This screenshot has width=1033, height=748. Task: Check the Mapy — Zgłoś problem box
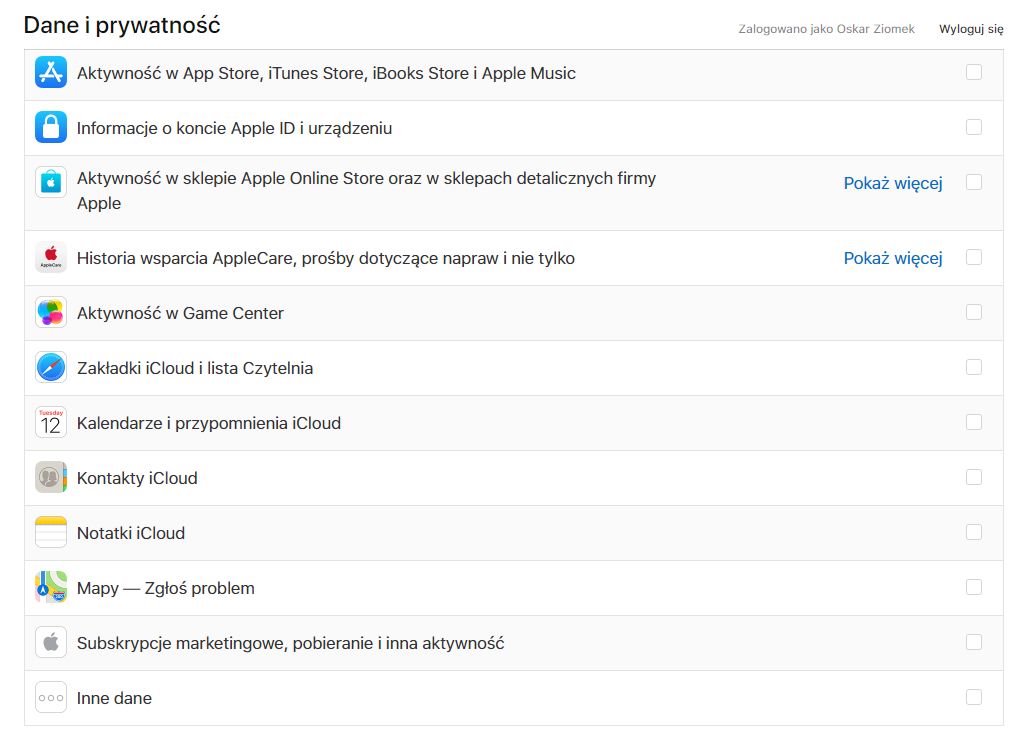tap(974, 587)
